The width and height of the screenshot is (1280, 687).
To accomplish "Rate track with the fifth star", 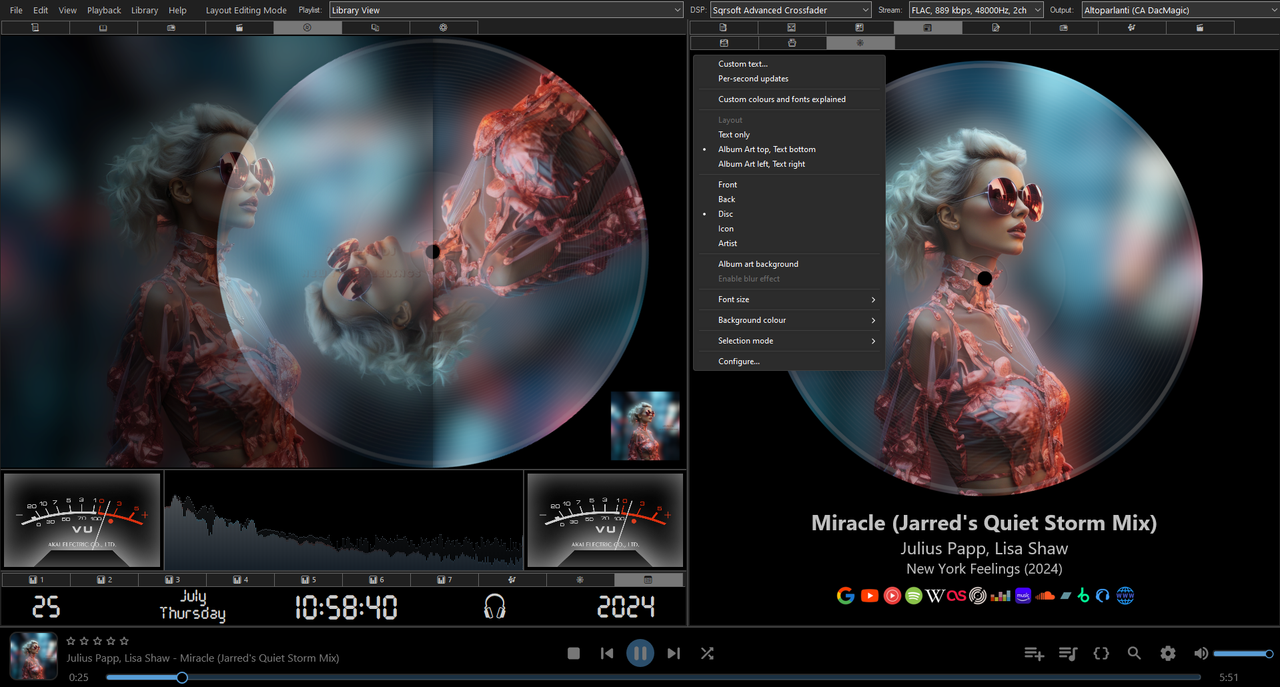I will pyautogui.click(x=124, y=641).
